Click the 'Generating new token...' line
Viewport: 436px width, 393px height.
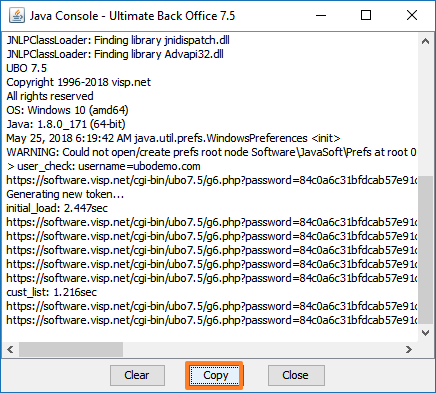(x=65, y=194)
